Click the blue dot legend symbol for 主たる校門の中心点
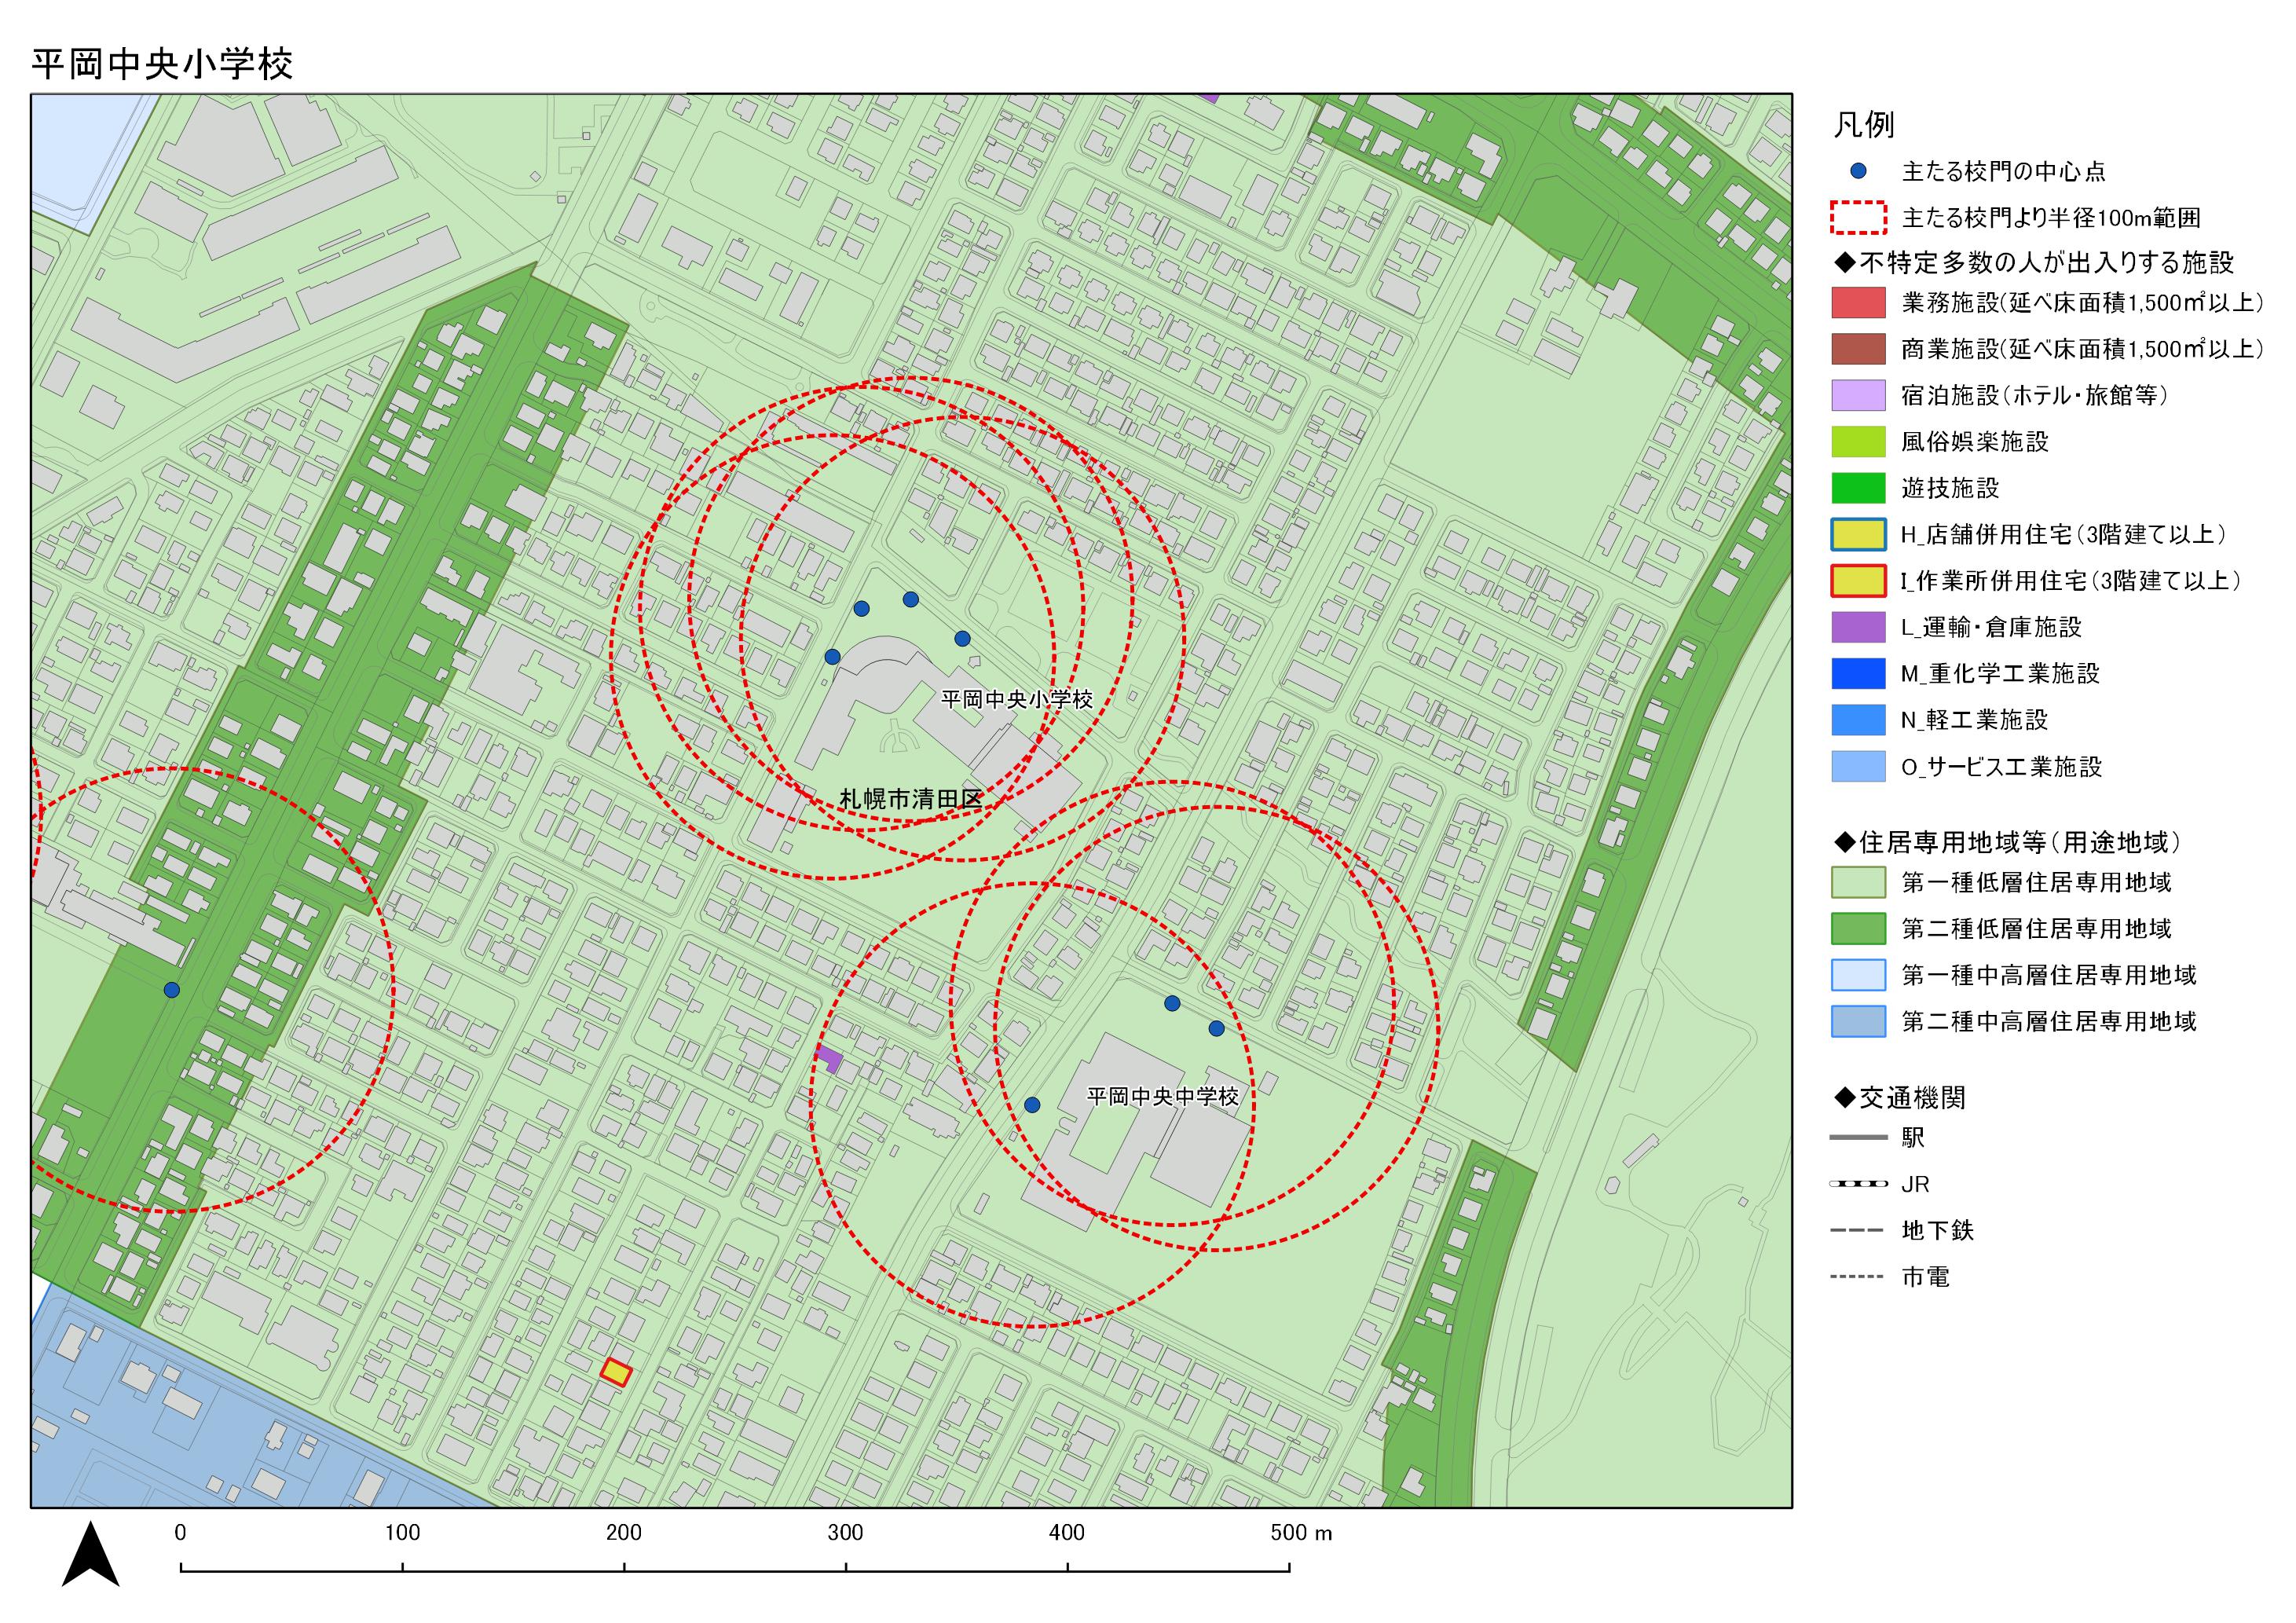The width and height of the screenshot is (2296, 1623). click(1858, 171)
